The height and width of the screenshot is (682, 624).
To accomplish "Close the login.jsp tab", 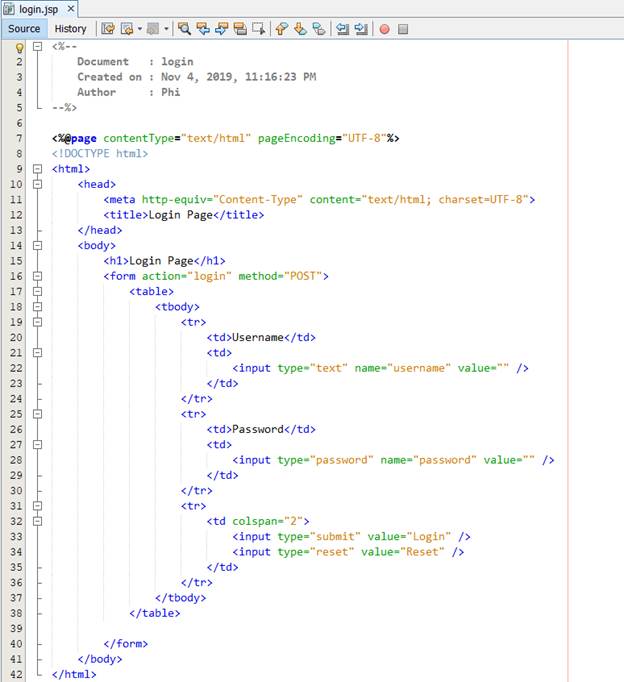I will point(71,9).
